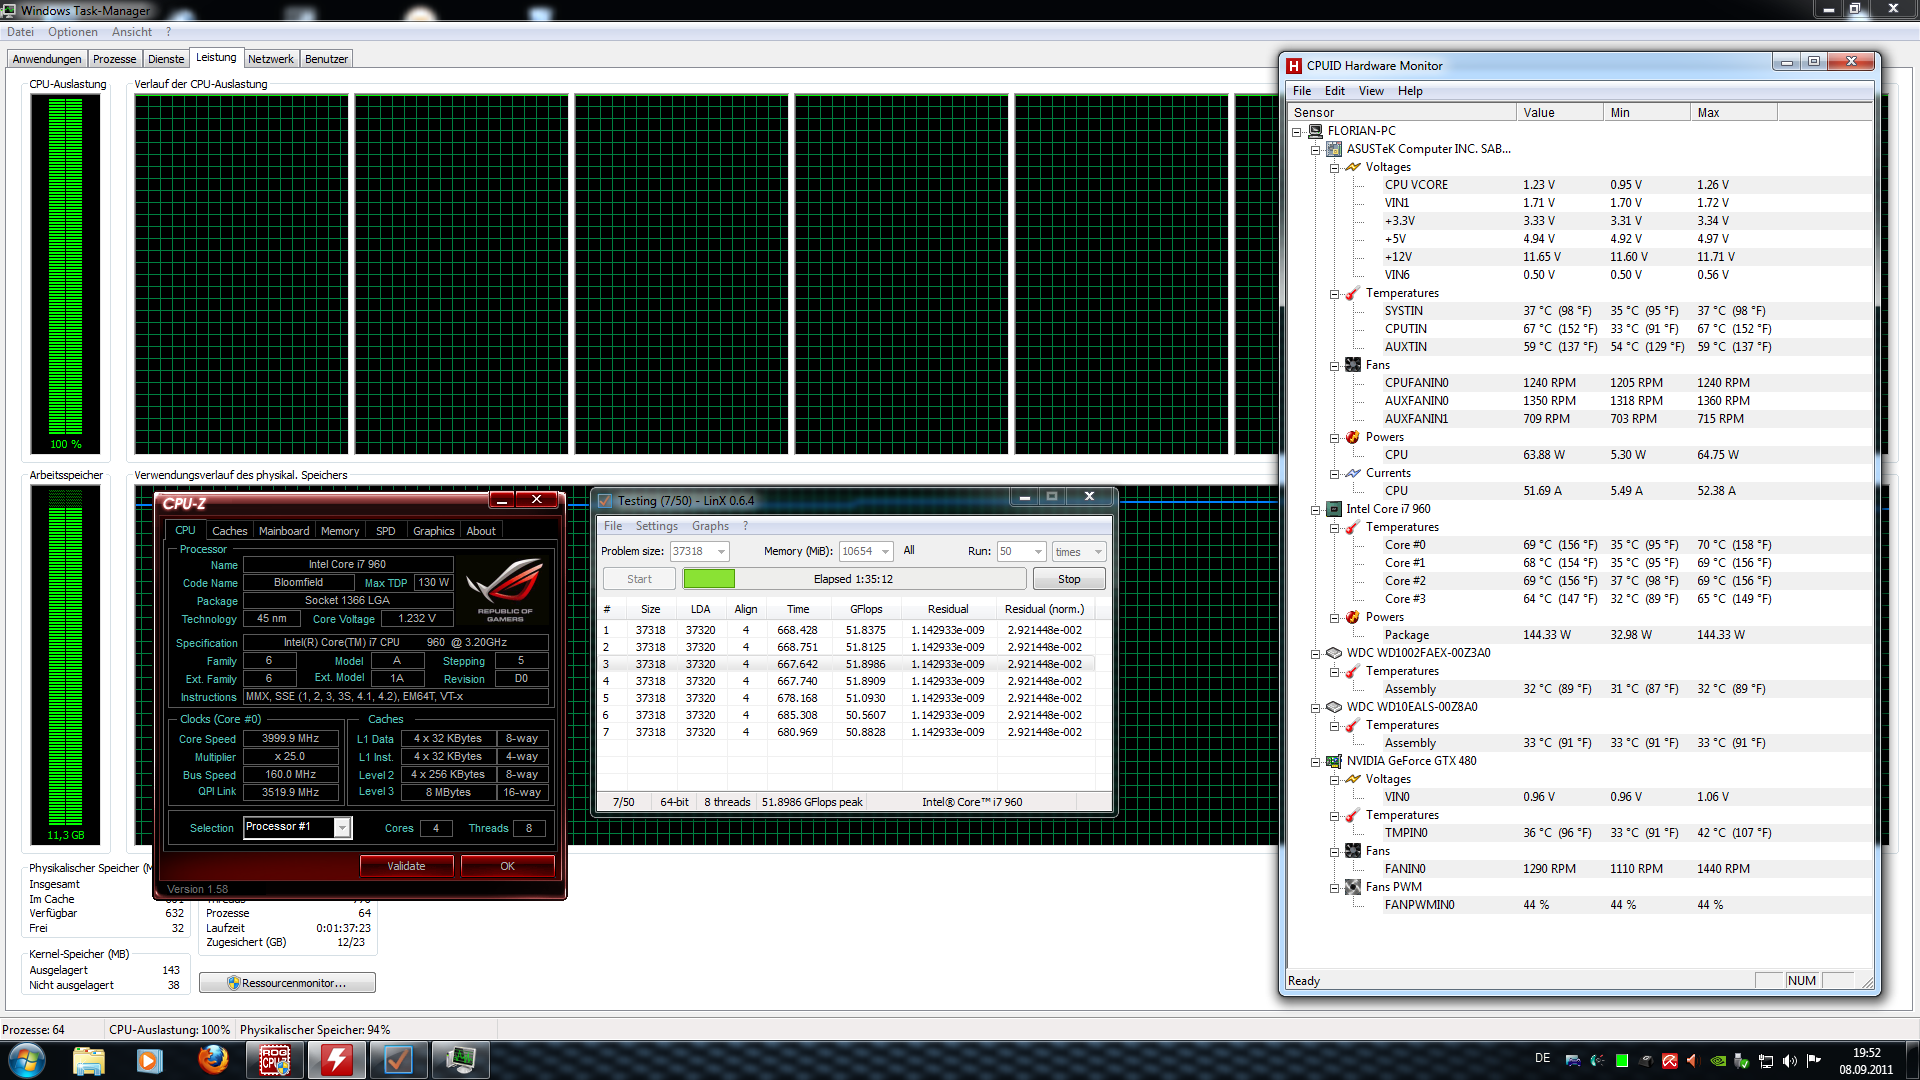Click the ROG CPU-Z taskbar icon
1920x1080 pixels.
click(x=275, y=1059)
